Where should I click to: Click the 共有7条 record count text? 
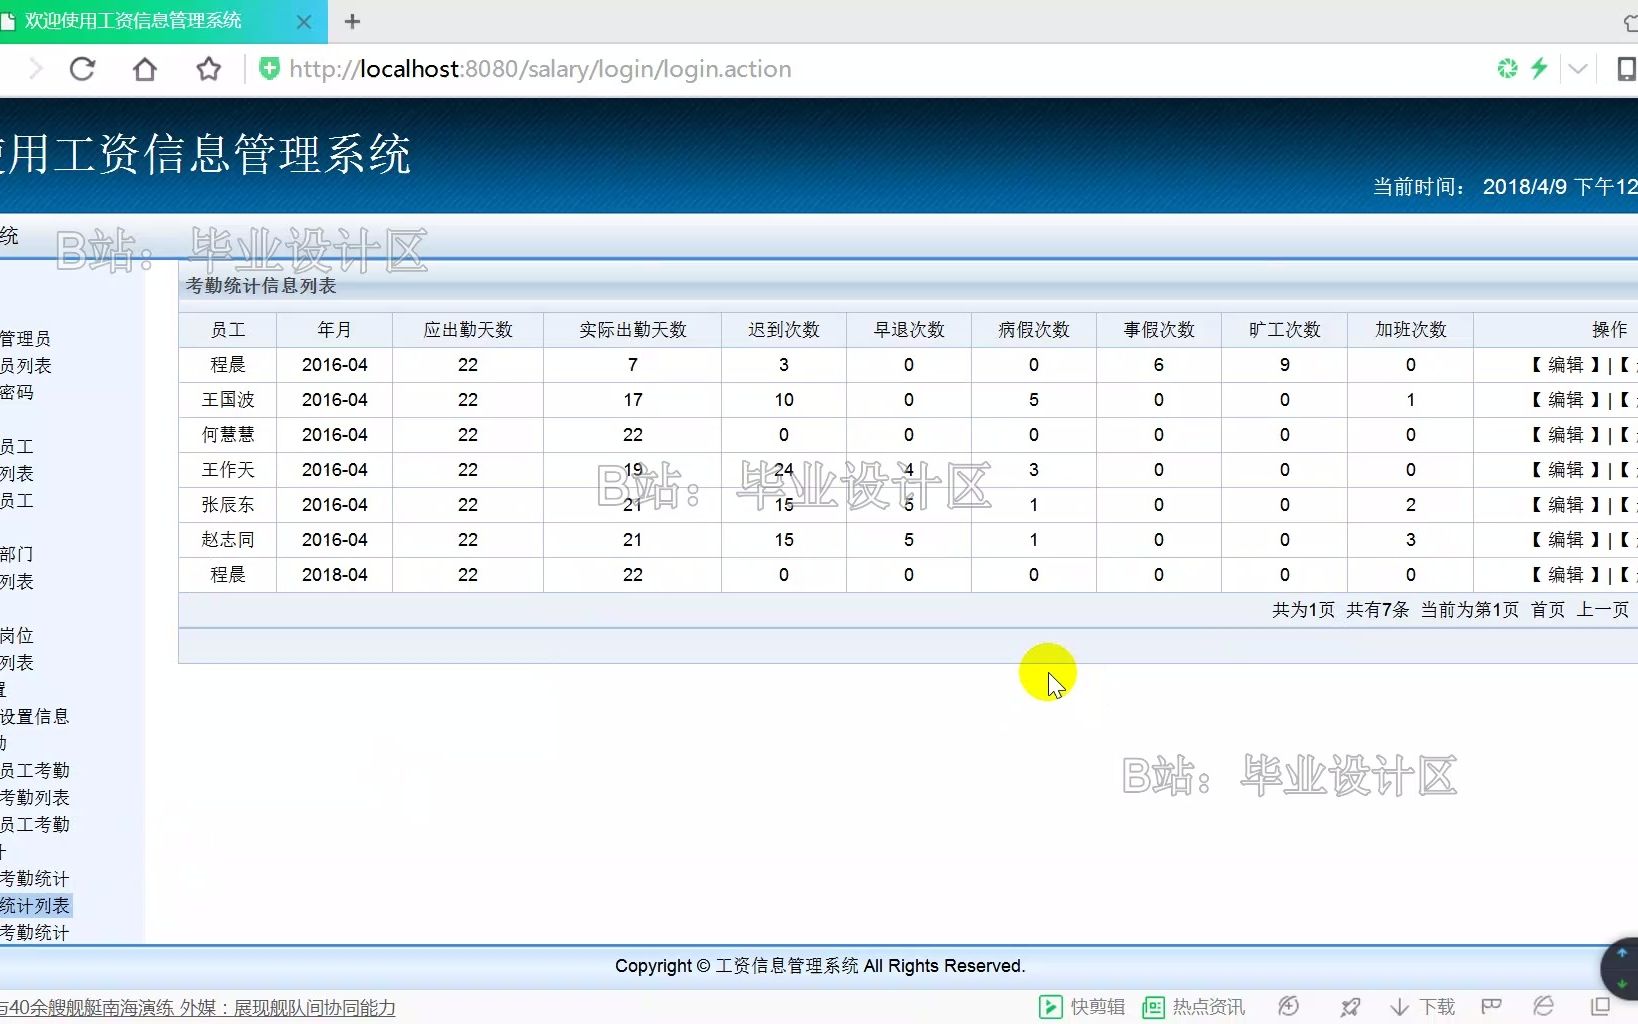[1377, 610]
